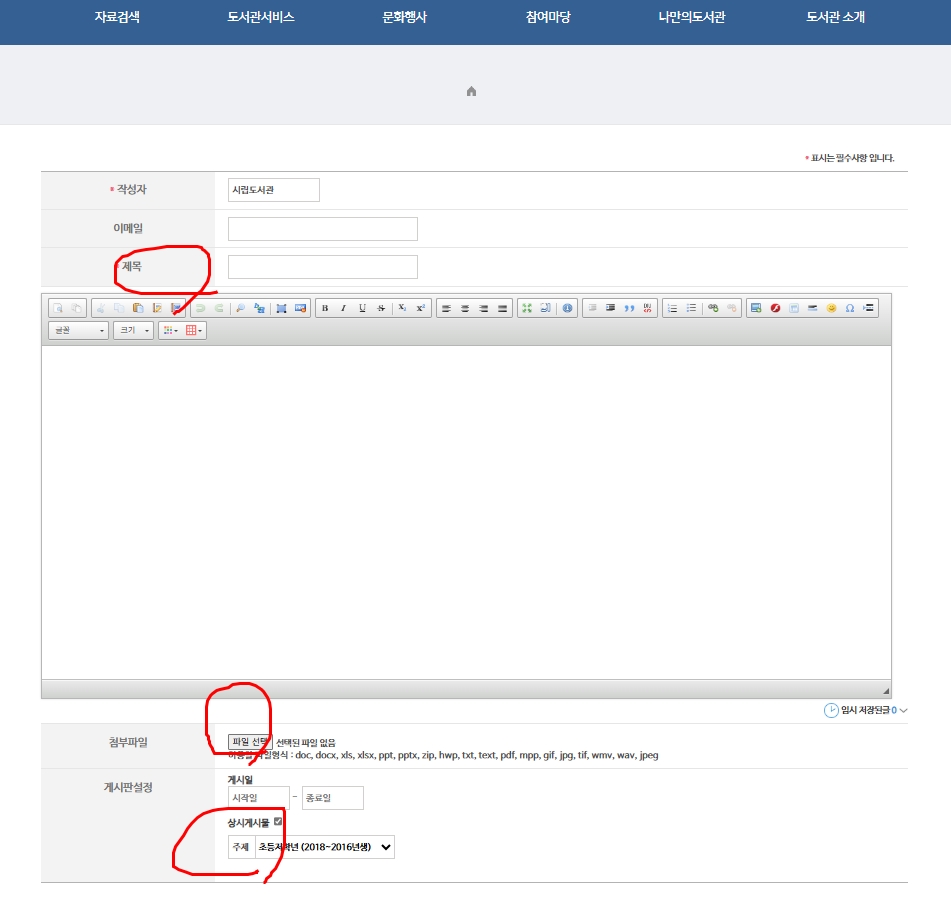Click the 파일 선택 button
Screen dimensions: 951x899
coord(249,742)
